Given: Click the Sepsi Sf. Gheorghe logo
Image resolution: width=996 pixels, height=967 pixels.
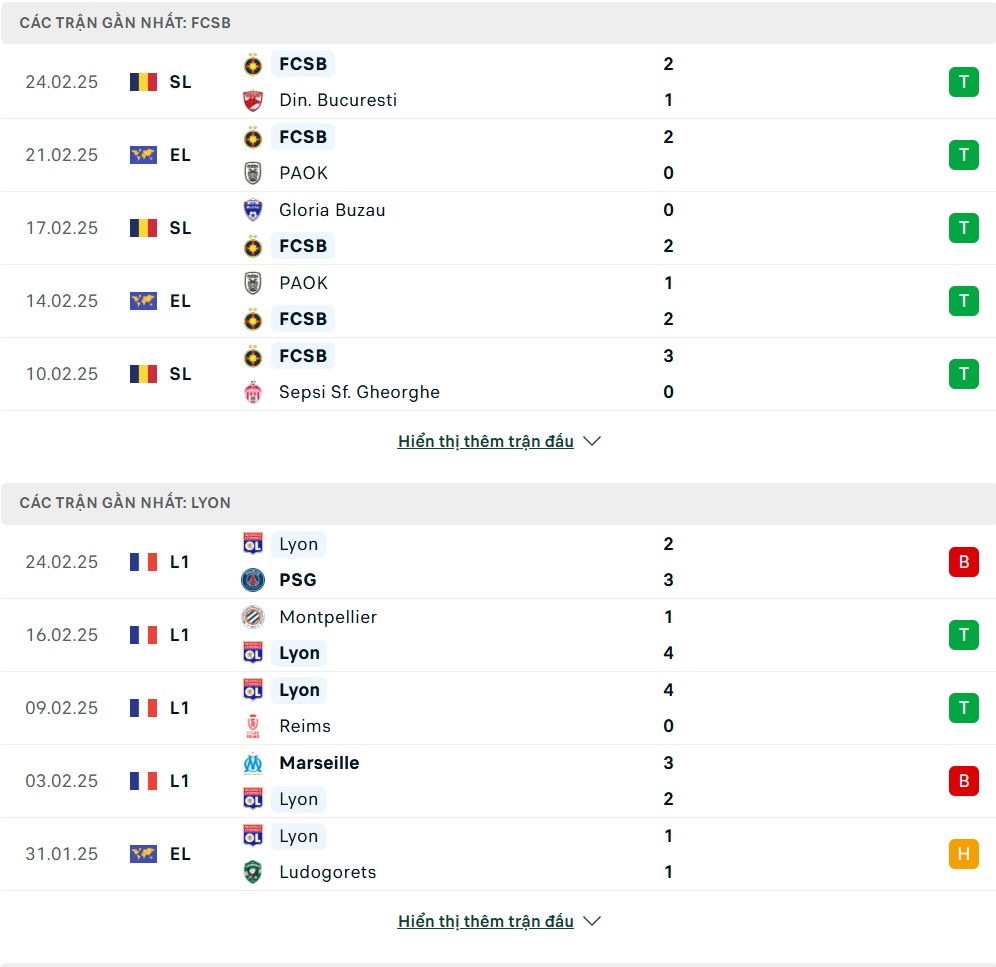Looking at the screenshot, I should (253, 392).
